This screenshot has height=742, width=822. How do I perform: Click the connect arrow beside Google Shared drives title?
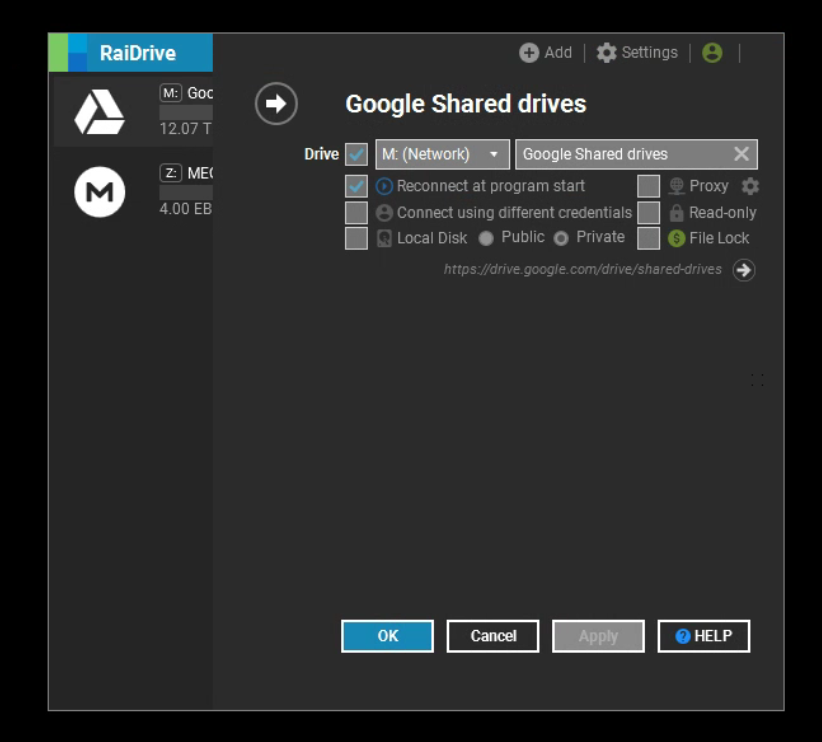pos(276,104)
